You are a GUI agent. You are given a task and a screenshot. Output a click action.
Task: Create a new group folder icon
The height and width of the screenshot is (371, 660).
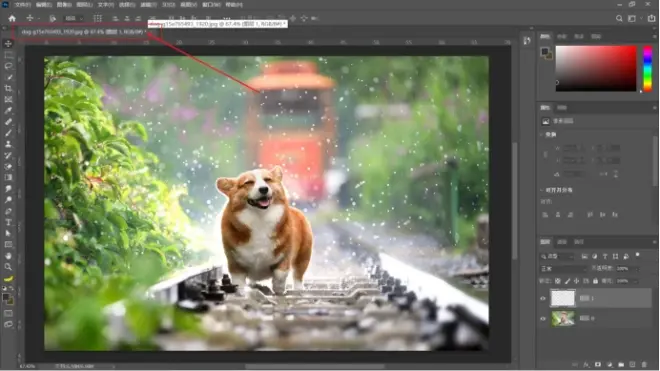(621, 365)
